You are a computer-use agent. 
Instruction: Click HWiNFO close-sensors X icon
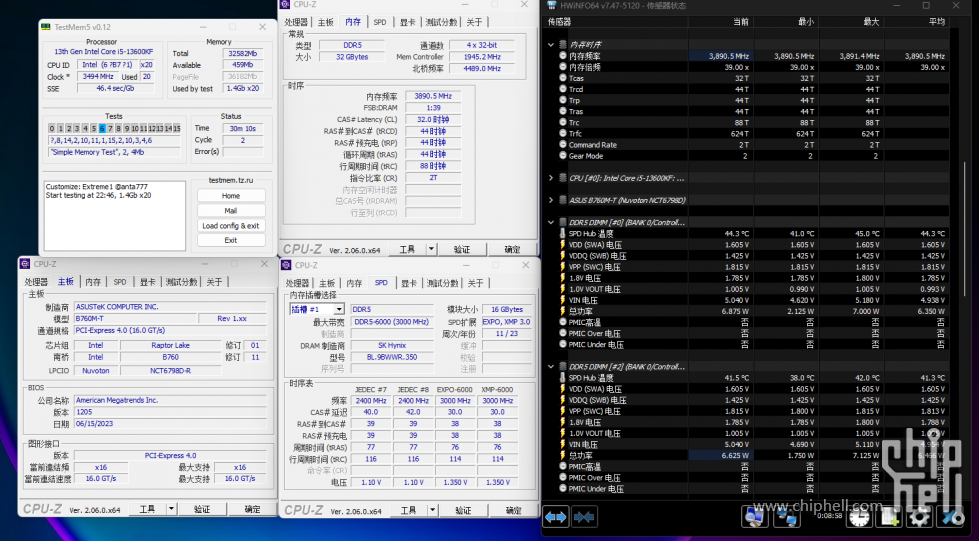[x=951, y=518]
